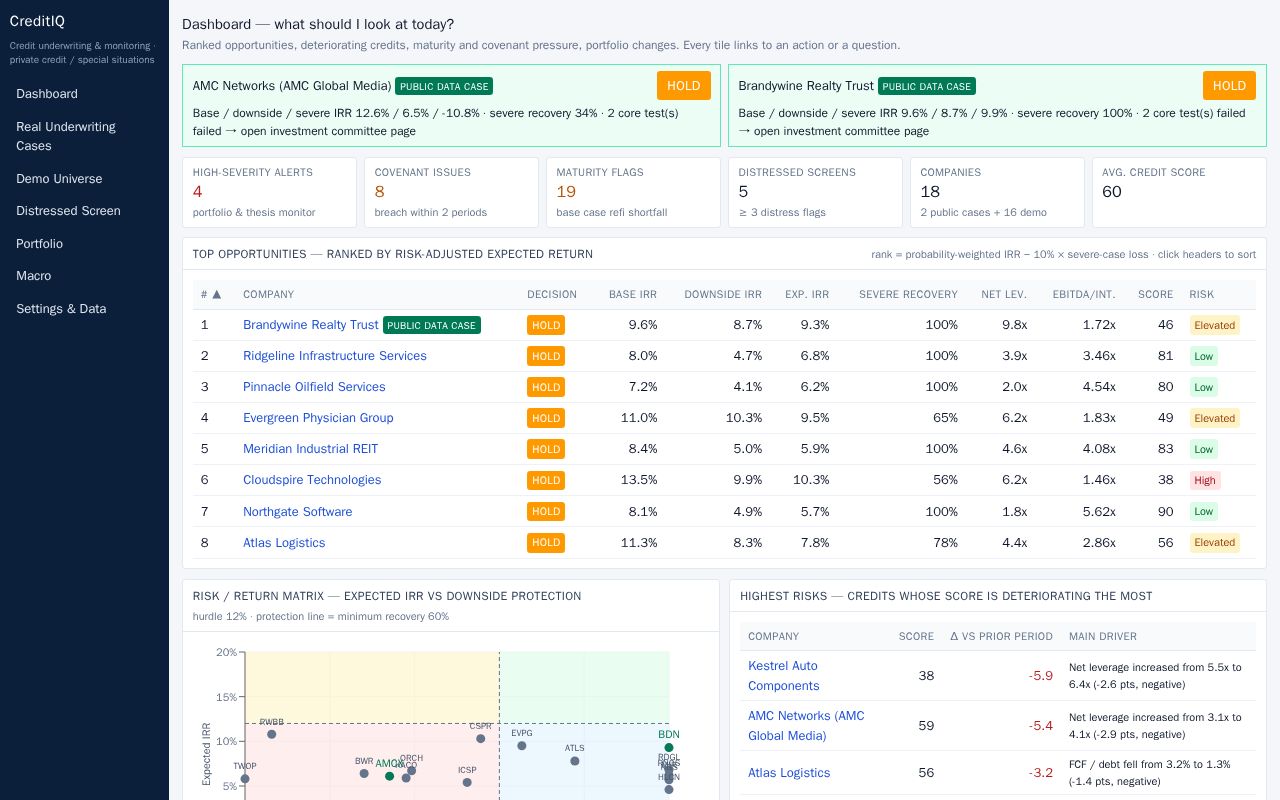The image size is (1280, 800).
Task: Click the HOLD badge in the Cloudspire row
Action: click(546, 480)
